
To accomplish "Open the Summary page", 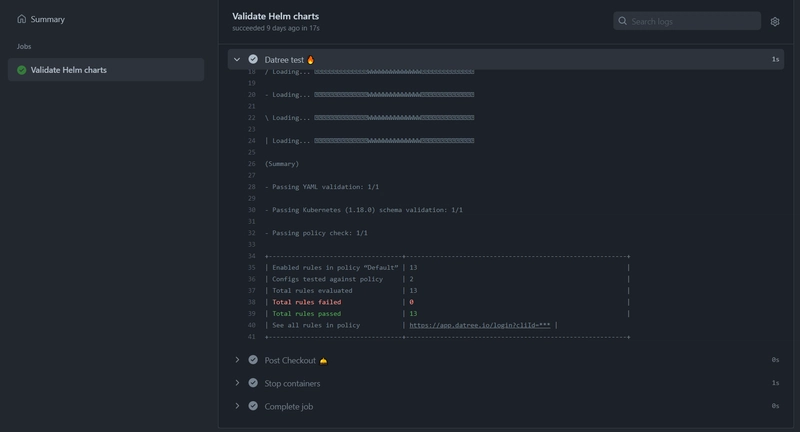I will tap(41, 19).
